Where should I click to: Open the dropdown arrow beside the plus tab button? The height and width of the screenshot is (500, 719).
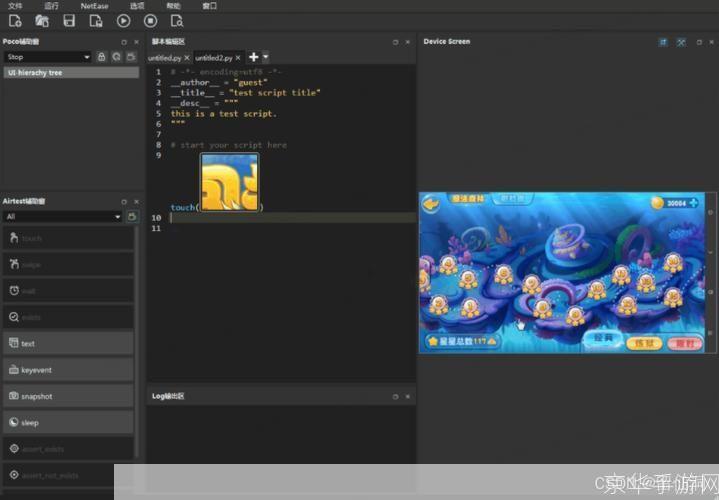(x=265, y=57)
